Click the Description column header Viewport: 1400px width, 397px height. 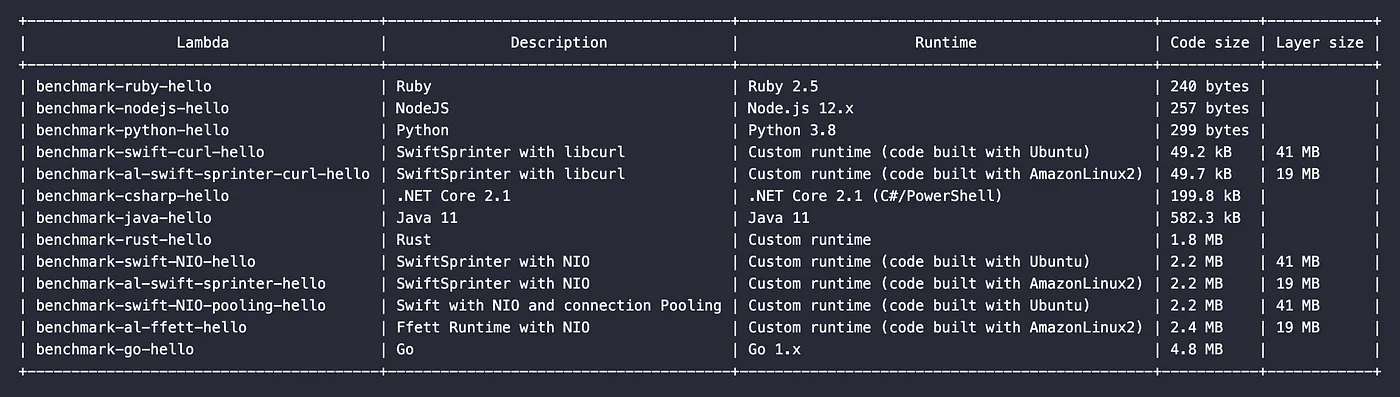pyautogui.click(x=559, y=43)
